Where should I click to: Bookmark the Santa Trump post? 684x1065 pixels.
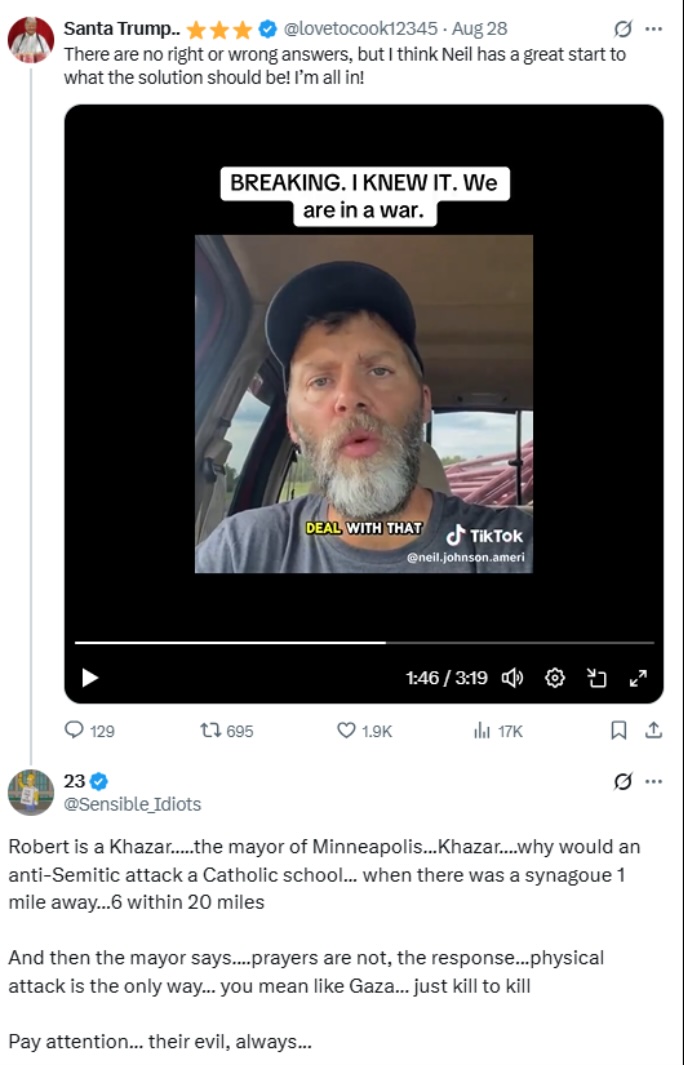coord(619,731)
